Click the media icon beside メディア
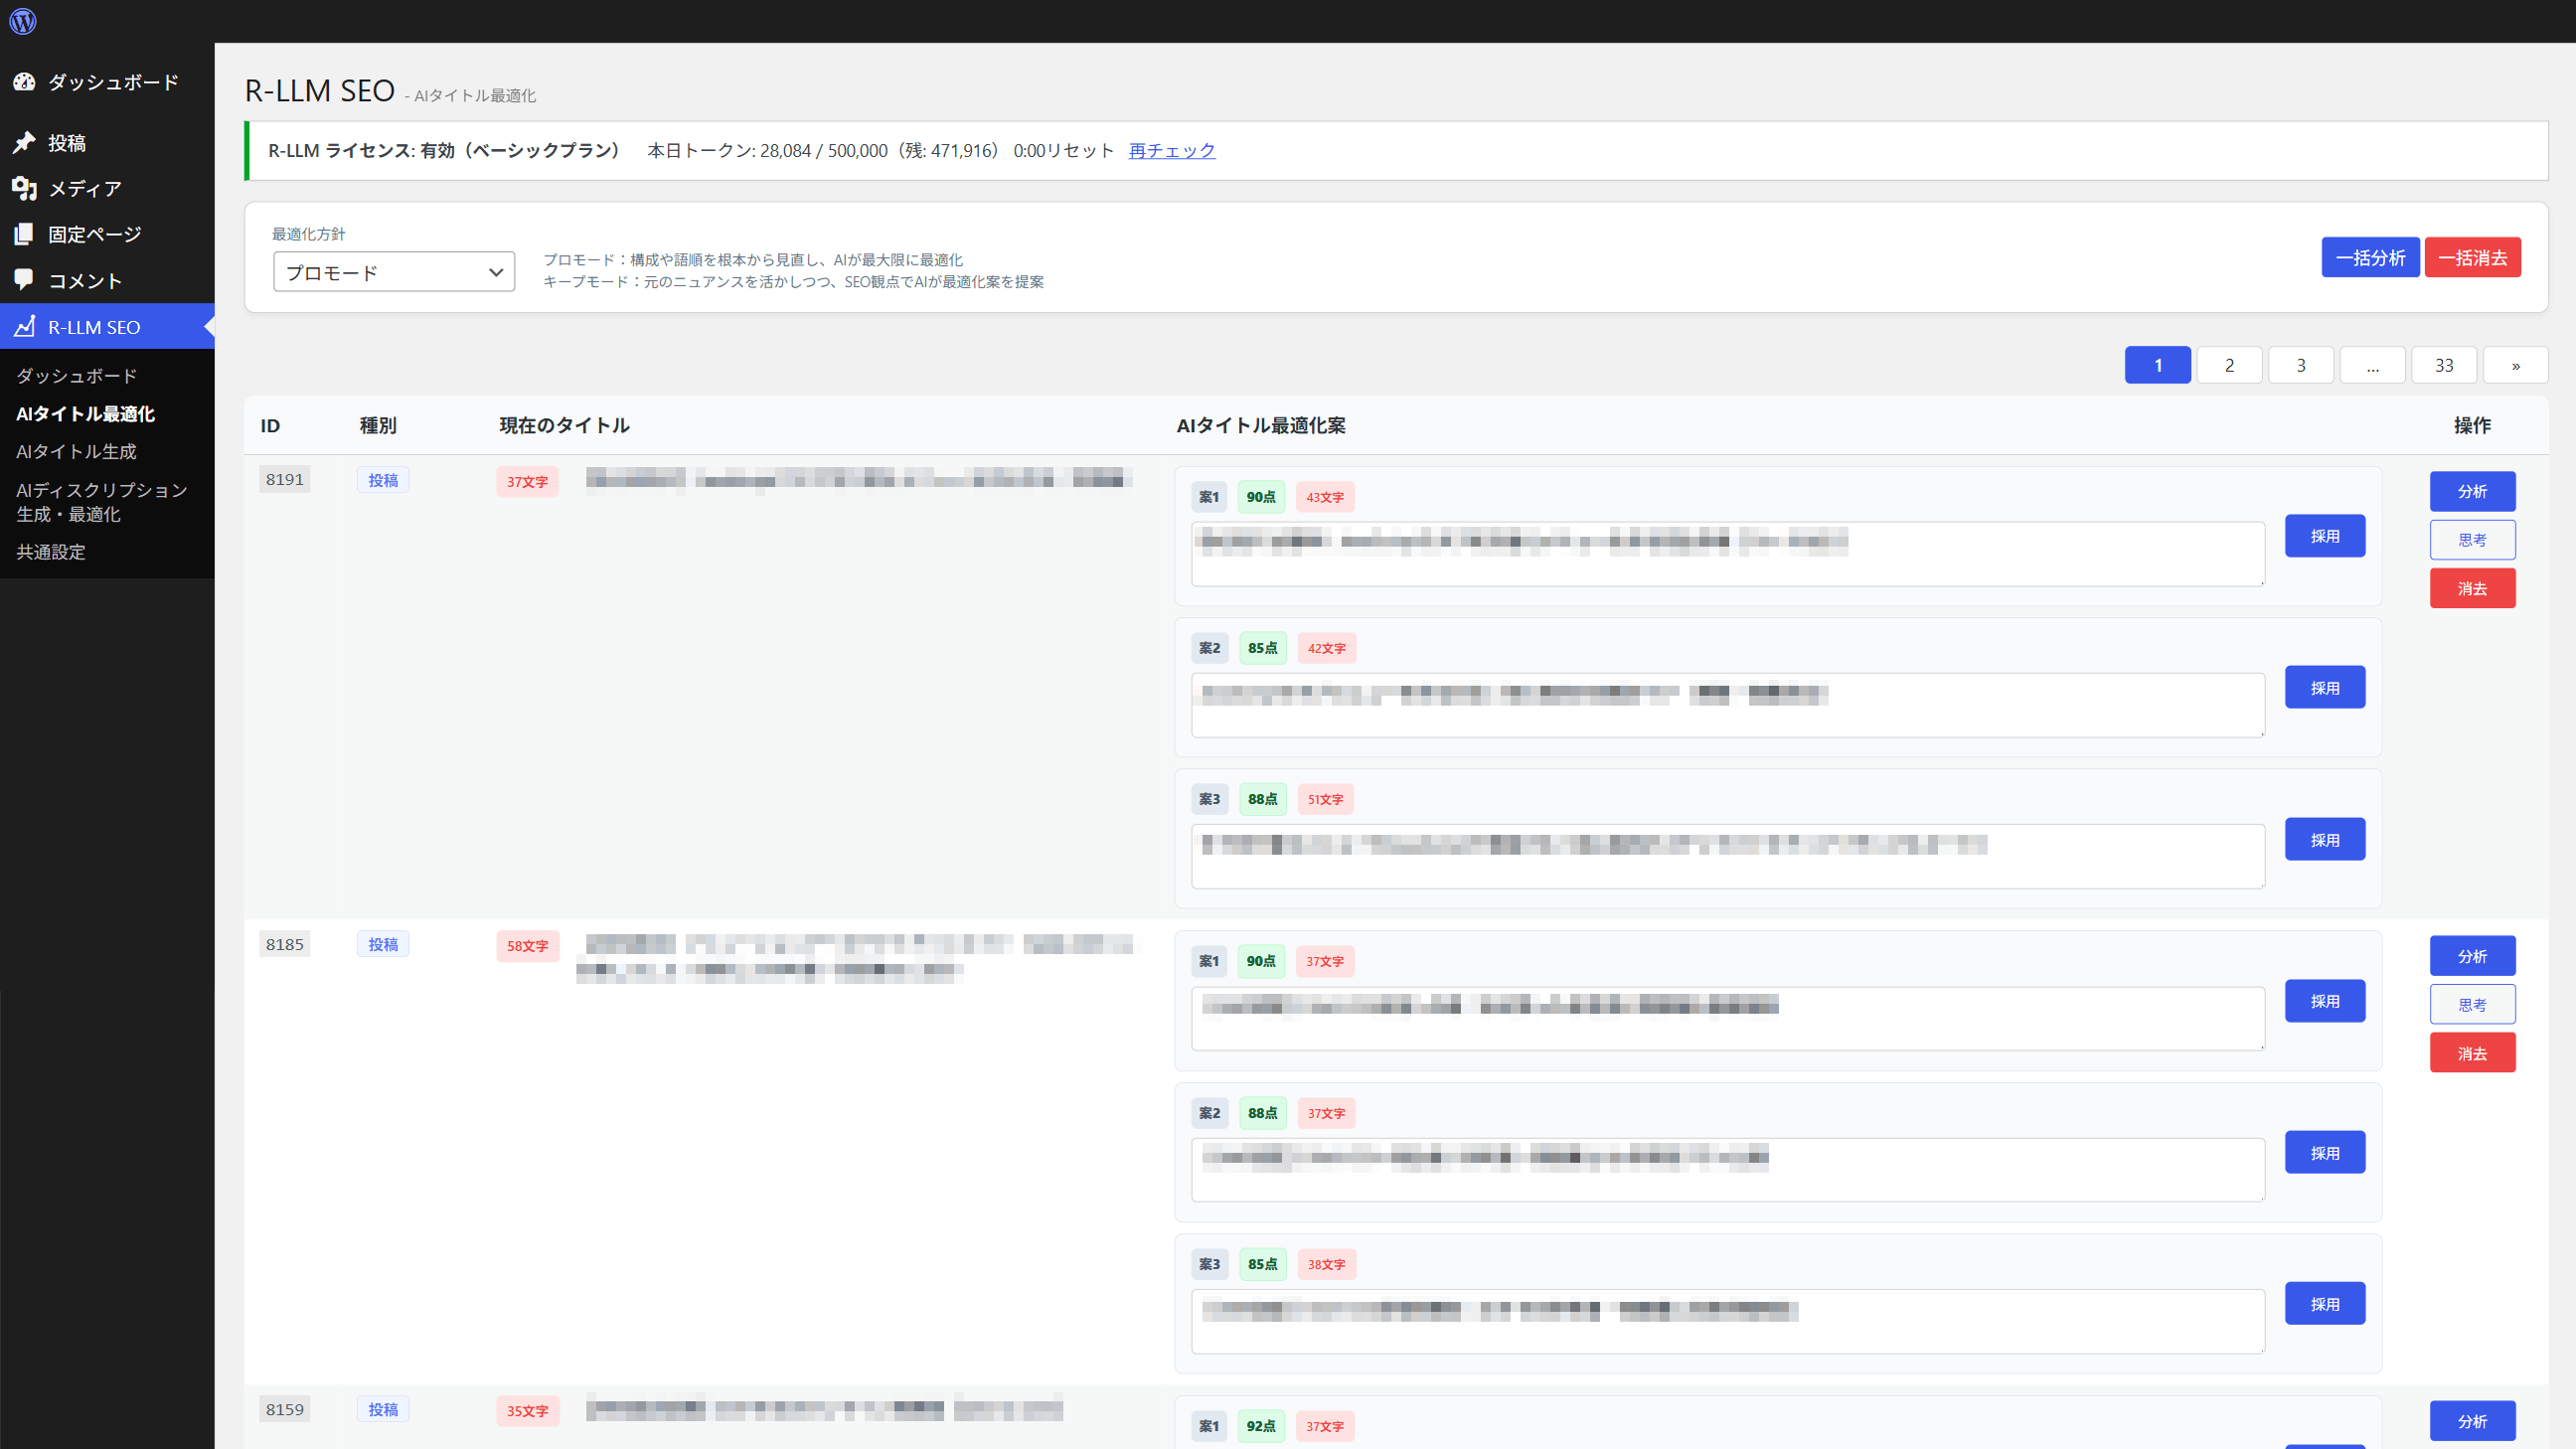 (24, 188)
